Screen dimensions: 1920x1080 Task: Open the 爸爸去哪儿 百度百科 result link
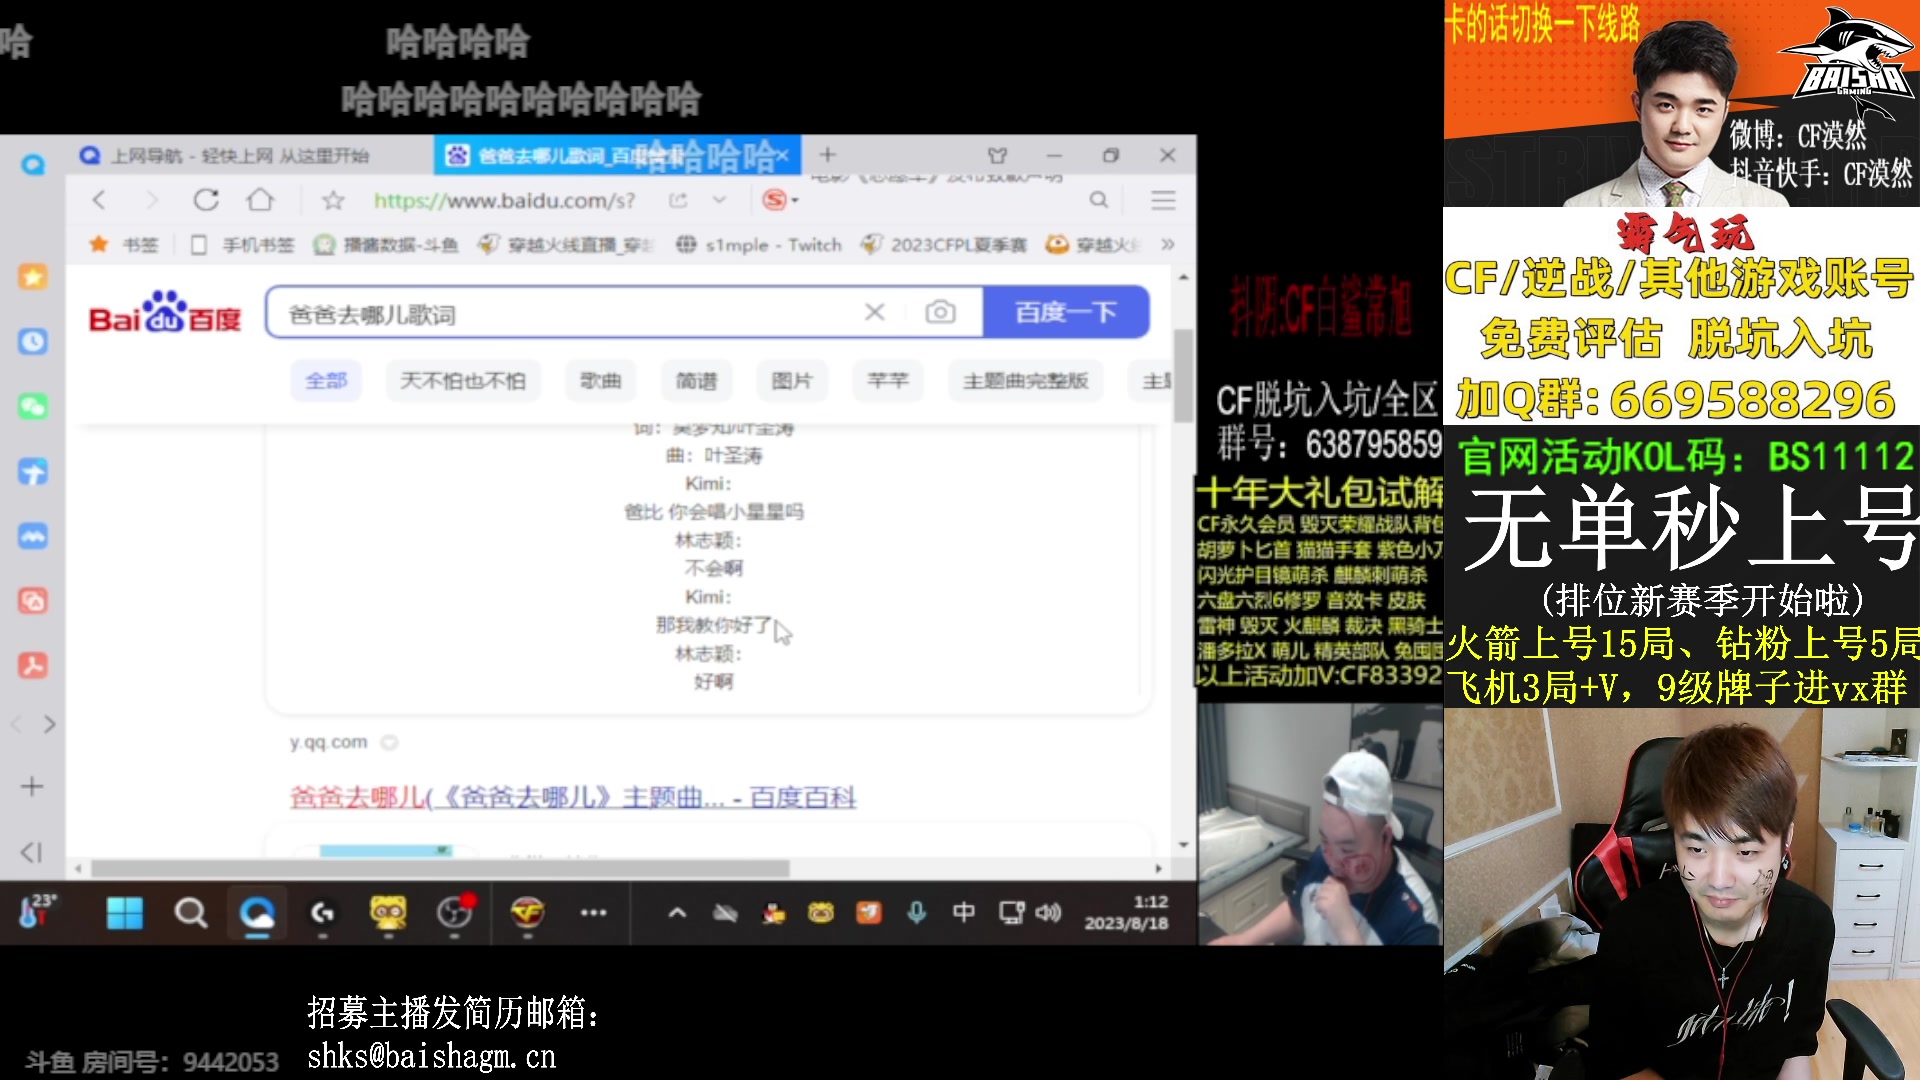pos(573,798)
